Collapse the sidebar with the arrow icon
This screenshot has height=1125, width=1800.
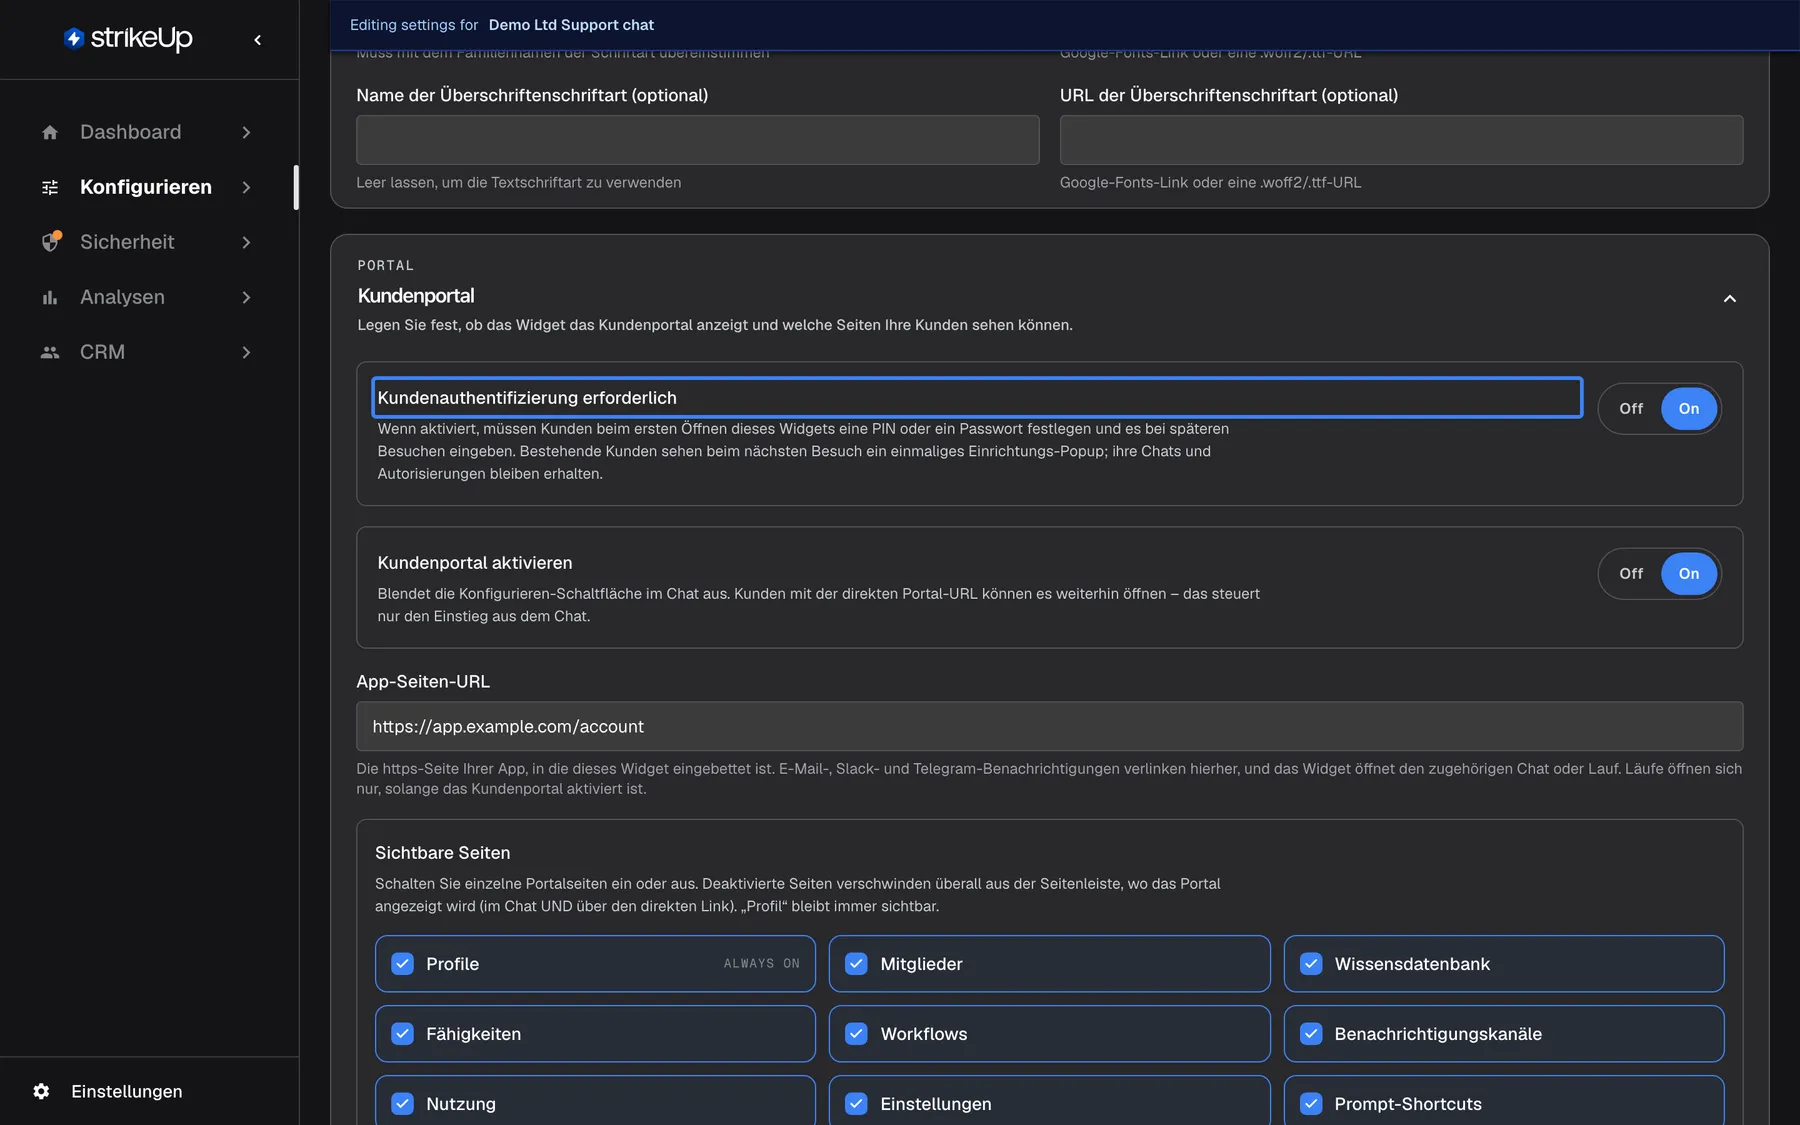click(258, 40)
